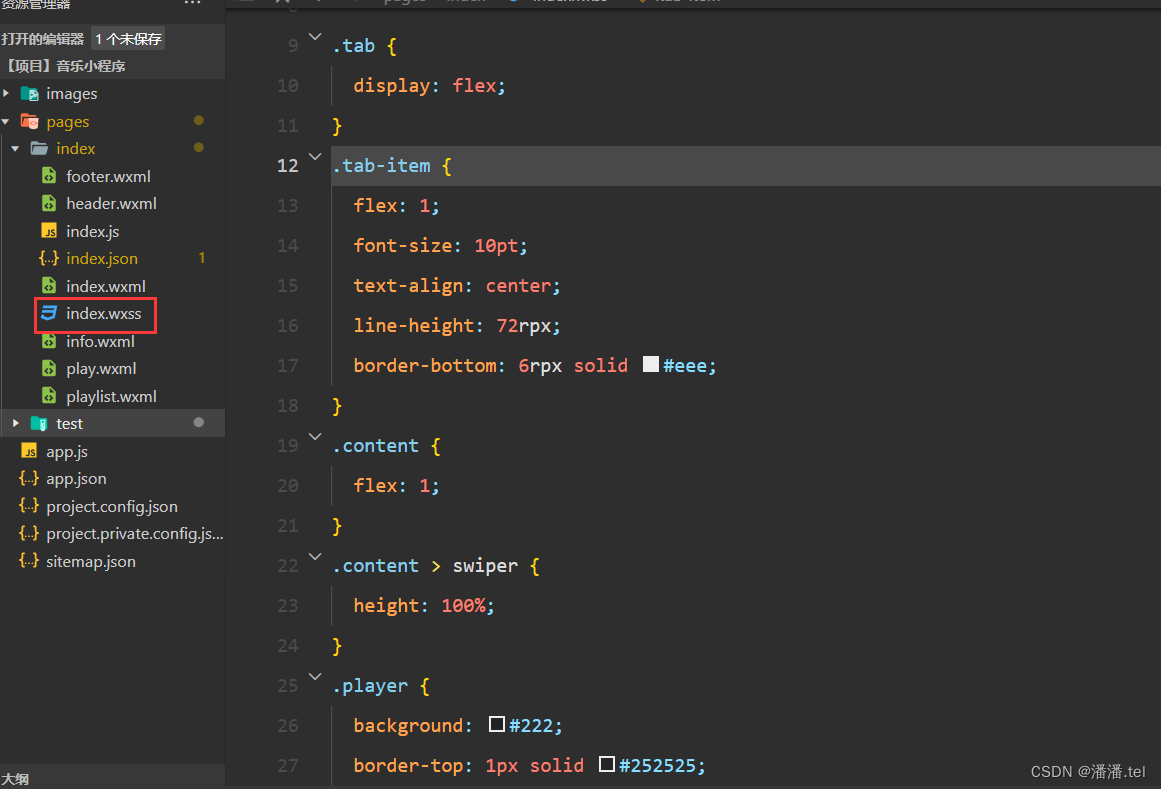
Task: Click the .tab-item selector text
Action: click(381, 166)
